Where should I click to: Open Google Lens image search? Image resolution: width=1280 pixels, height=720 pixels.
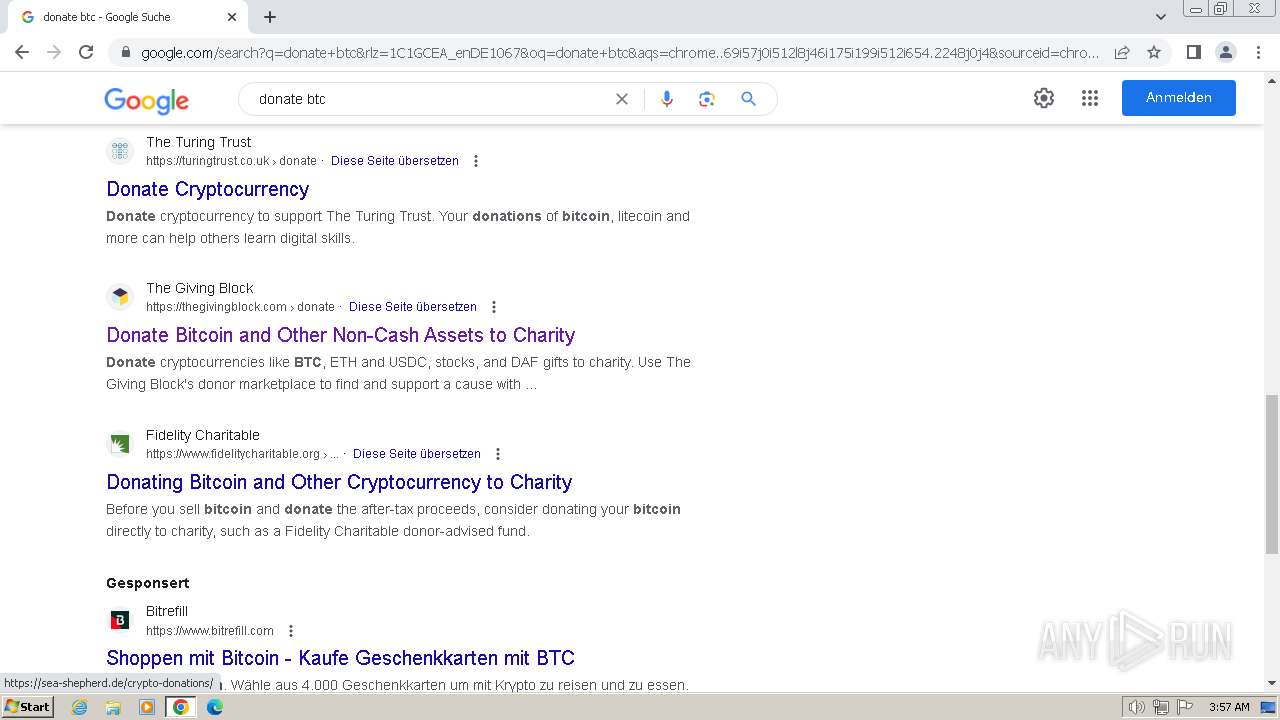click(x=707, y=99)
